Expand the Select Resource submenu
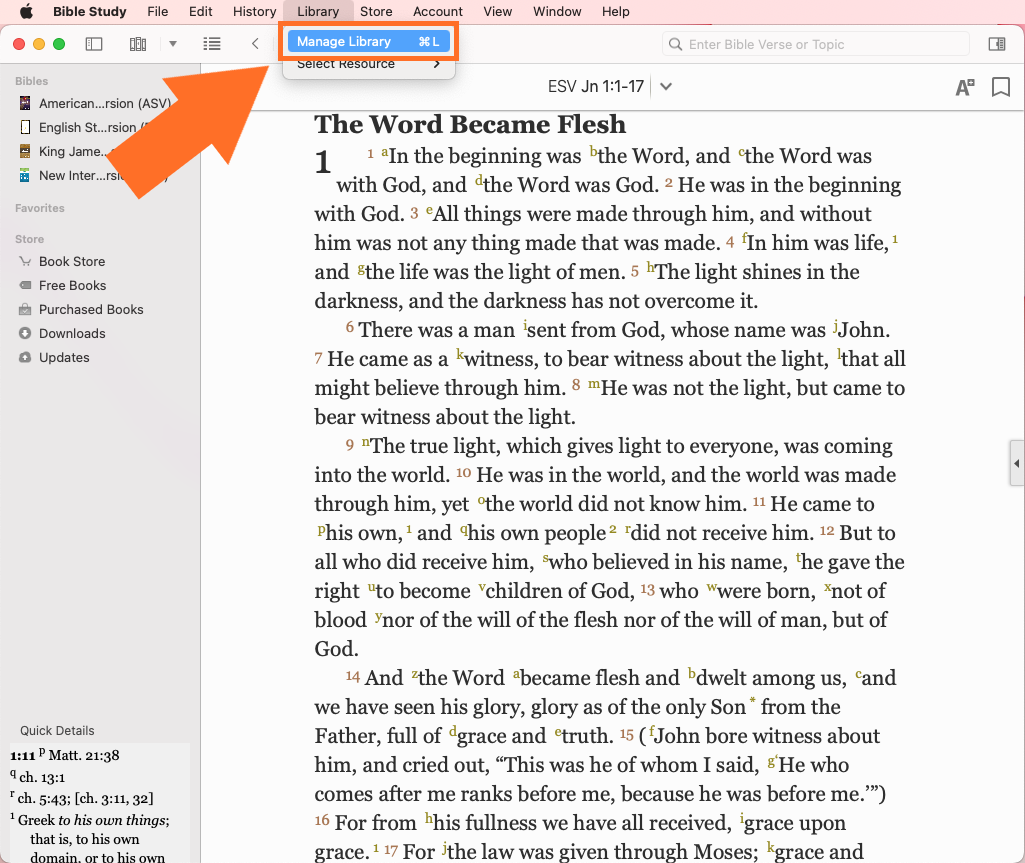Screen dimensions: 1025x863 click(x=369, y=63)
